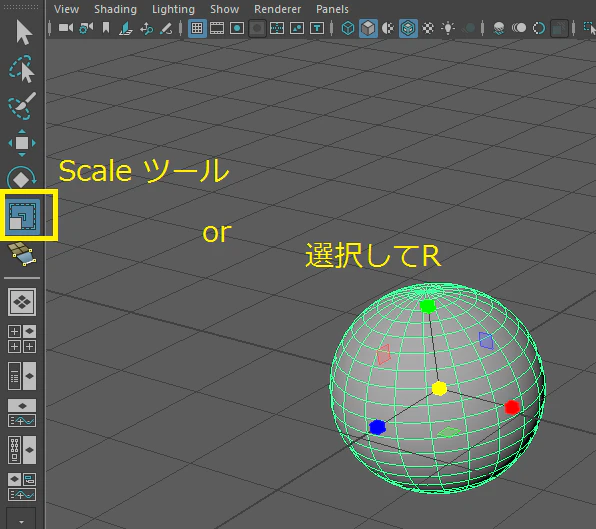The width and height of the screenshot is (596, 529).
Task: Activate the Scale tool icon
Action: 22,217
